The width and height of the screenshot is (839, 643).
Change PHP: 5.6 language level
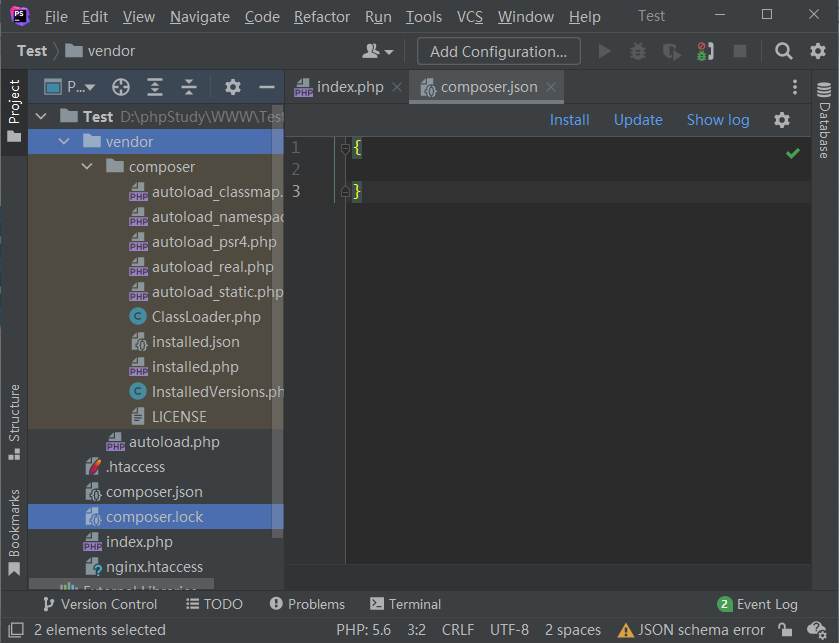click(x=363, y=630)
